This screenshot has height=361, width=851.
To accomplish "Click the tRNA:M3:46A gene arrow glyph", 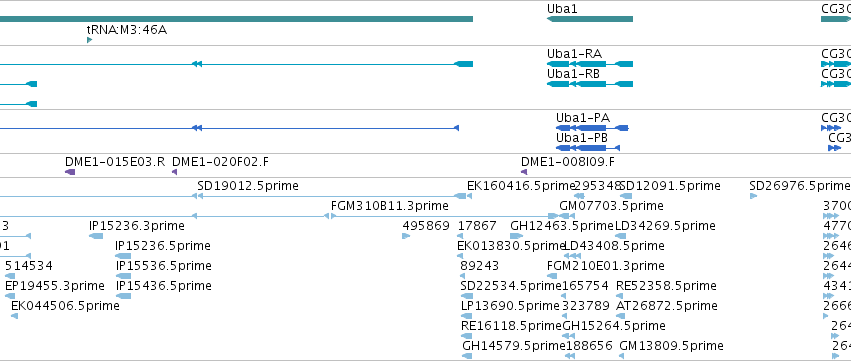I will [x=90, y=40].
